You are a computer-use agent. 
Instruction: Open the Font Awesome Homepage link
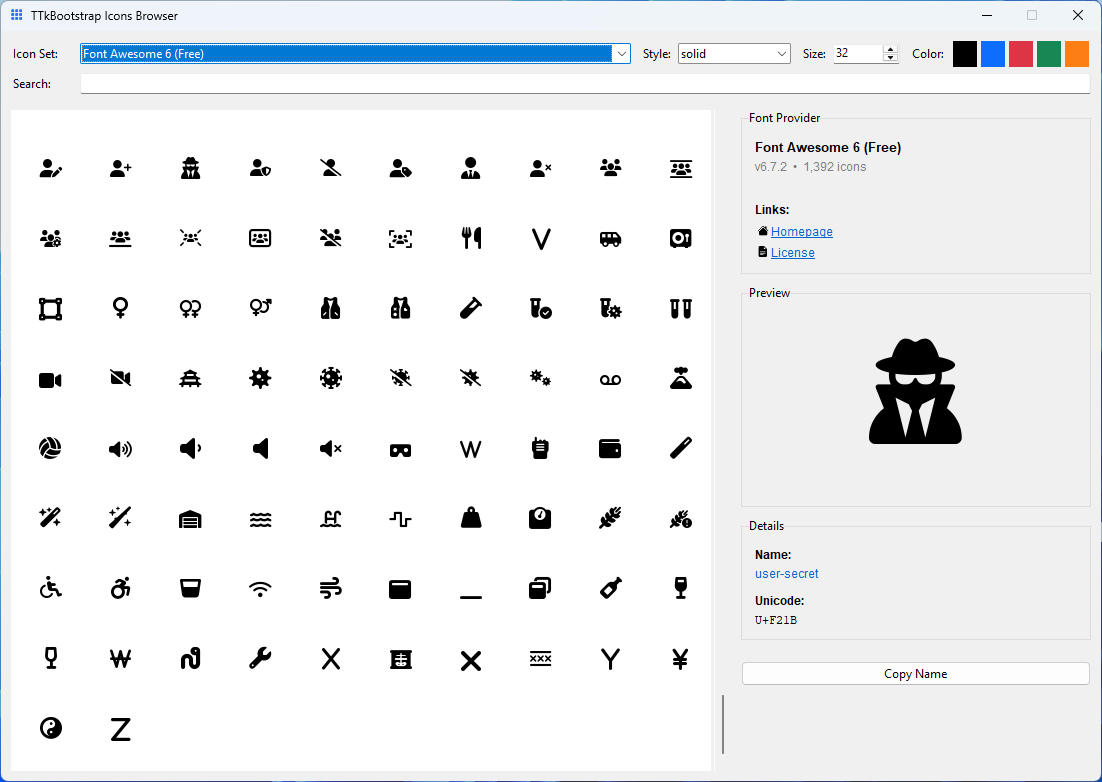coord(801,231)
